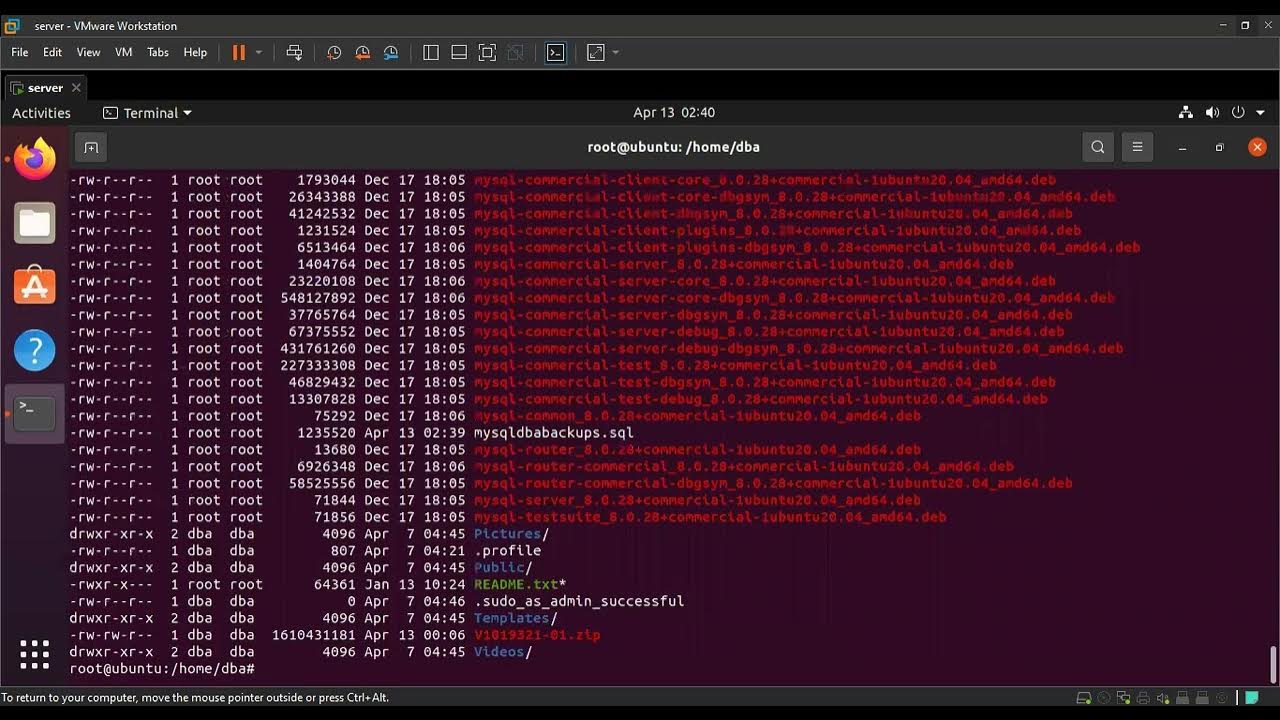Maximize the Ubuntu terminal window
Viewport: 1280px width, 720px height.
click(x=1219, y=147)
